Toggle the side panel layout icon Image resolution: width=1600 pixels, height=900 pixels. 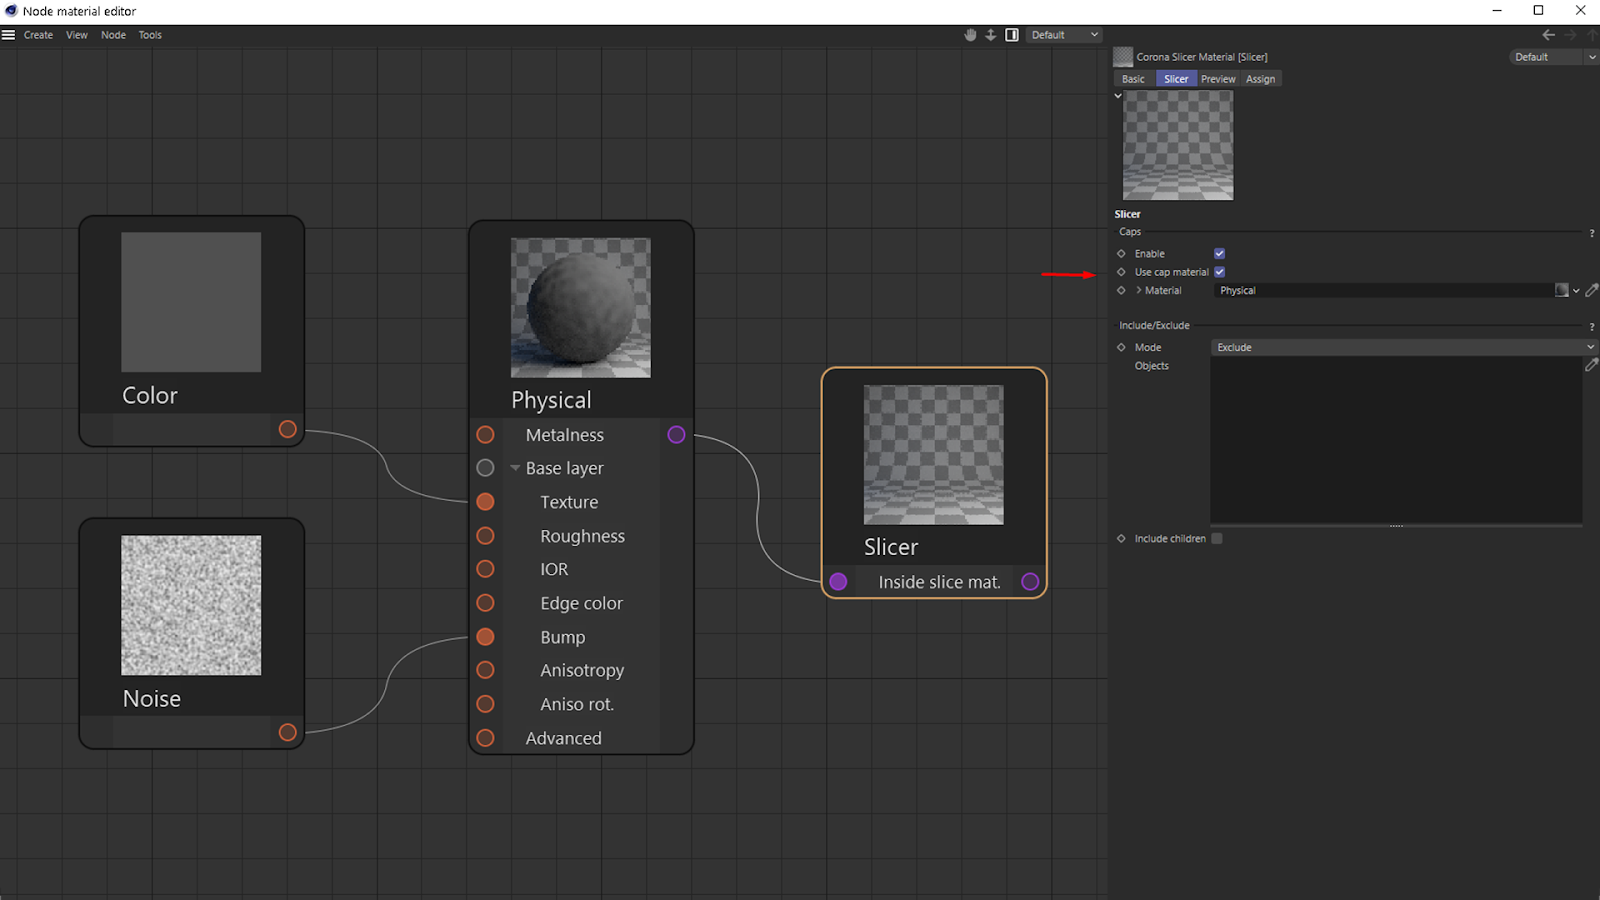click(x=1012, y=35)
